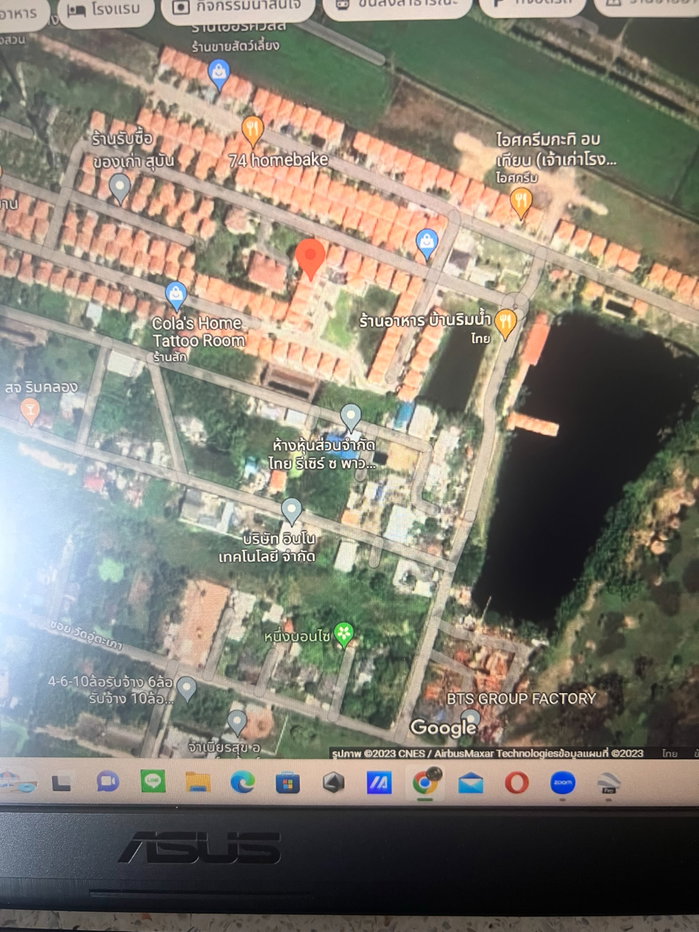699x932 pixels.
Task: Click the ไทย link in map footer
Action: [x=670, y=753]
